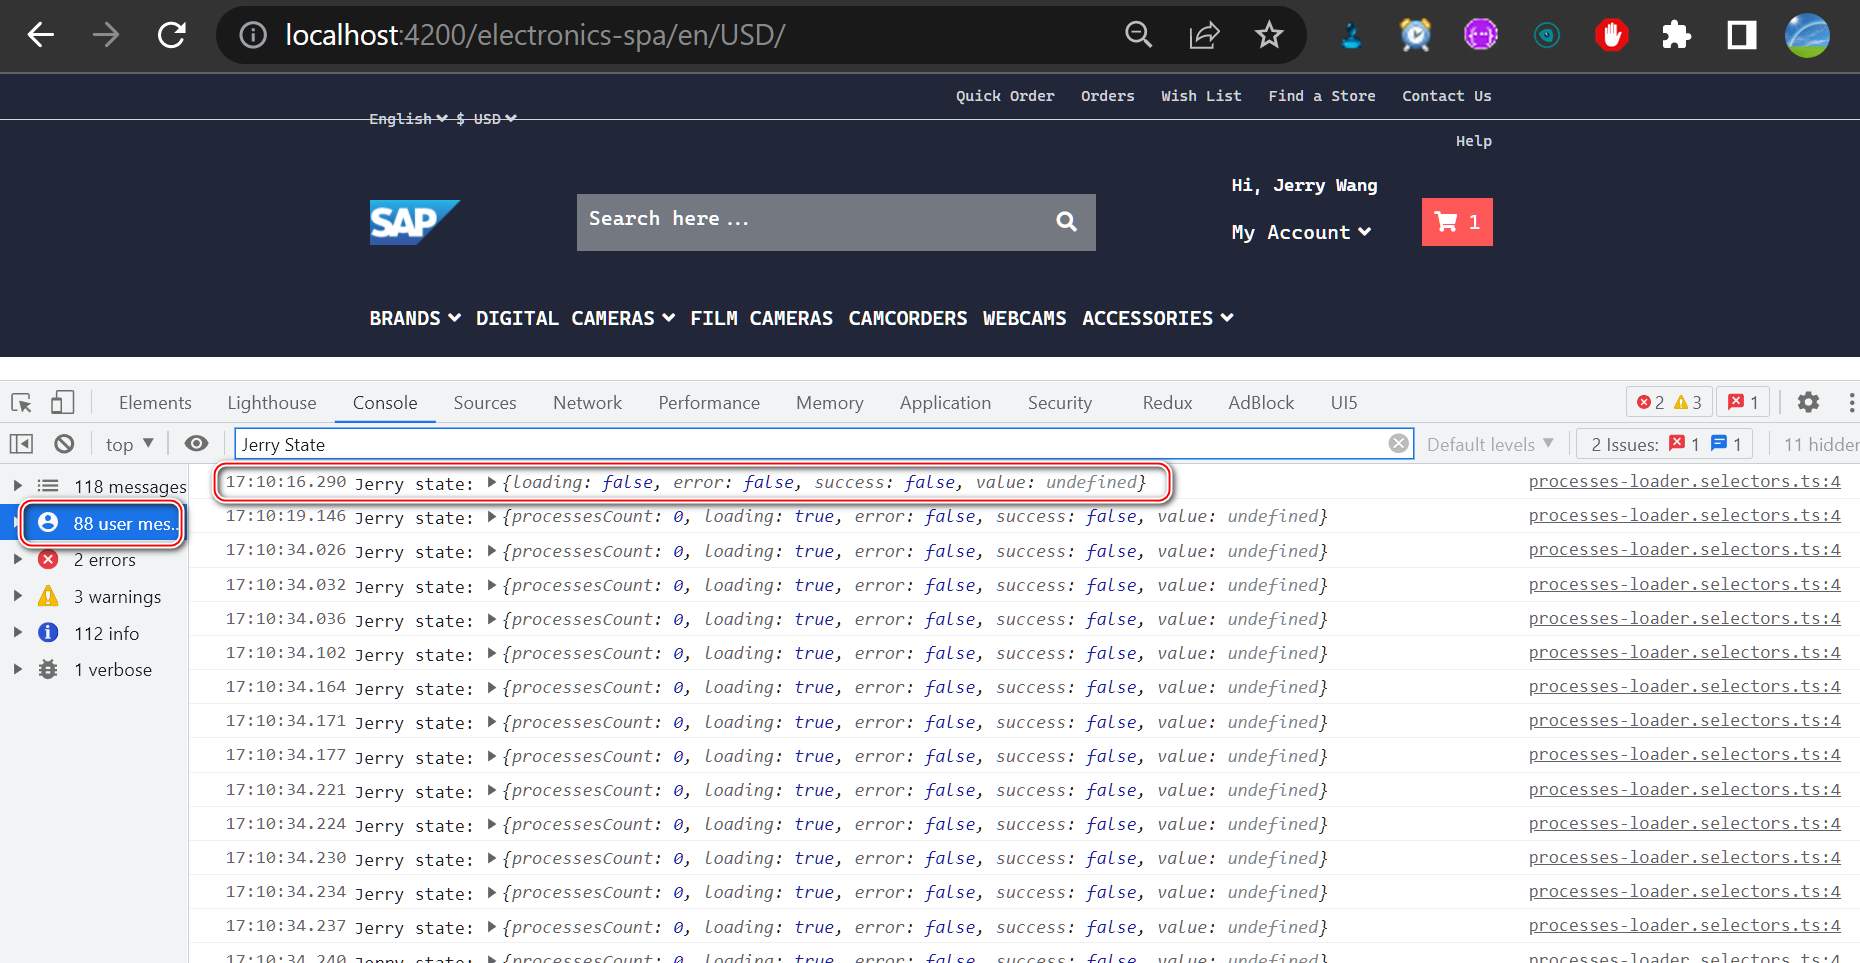Image resolution: width=1860 pixels, height=963 pixels.
Task: Open the Wish List link
Action: click(x=1201, y=96)
